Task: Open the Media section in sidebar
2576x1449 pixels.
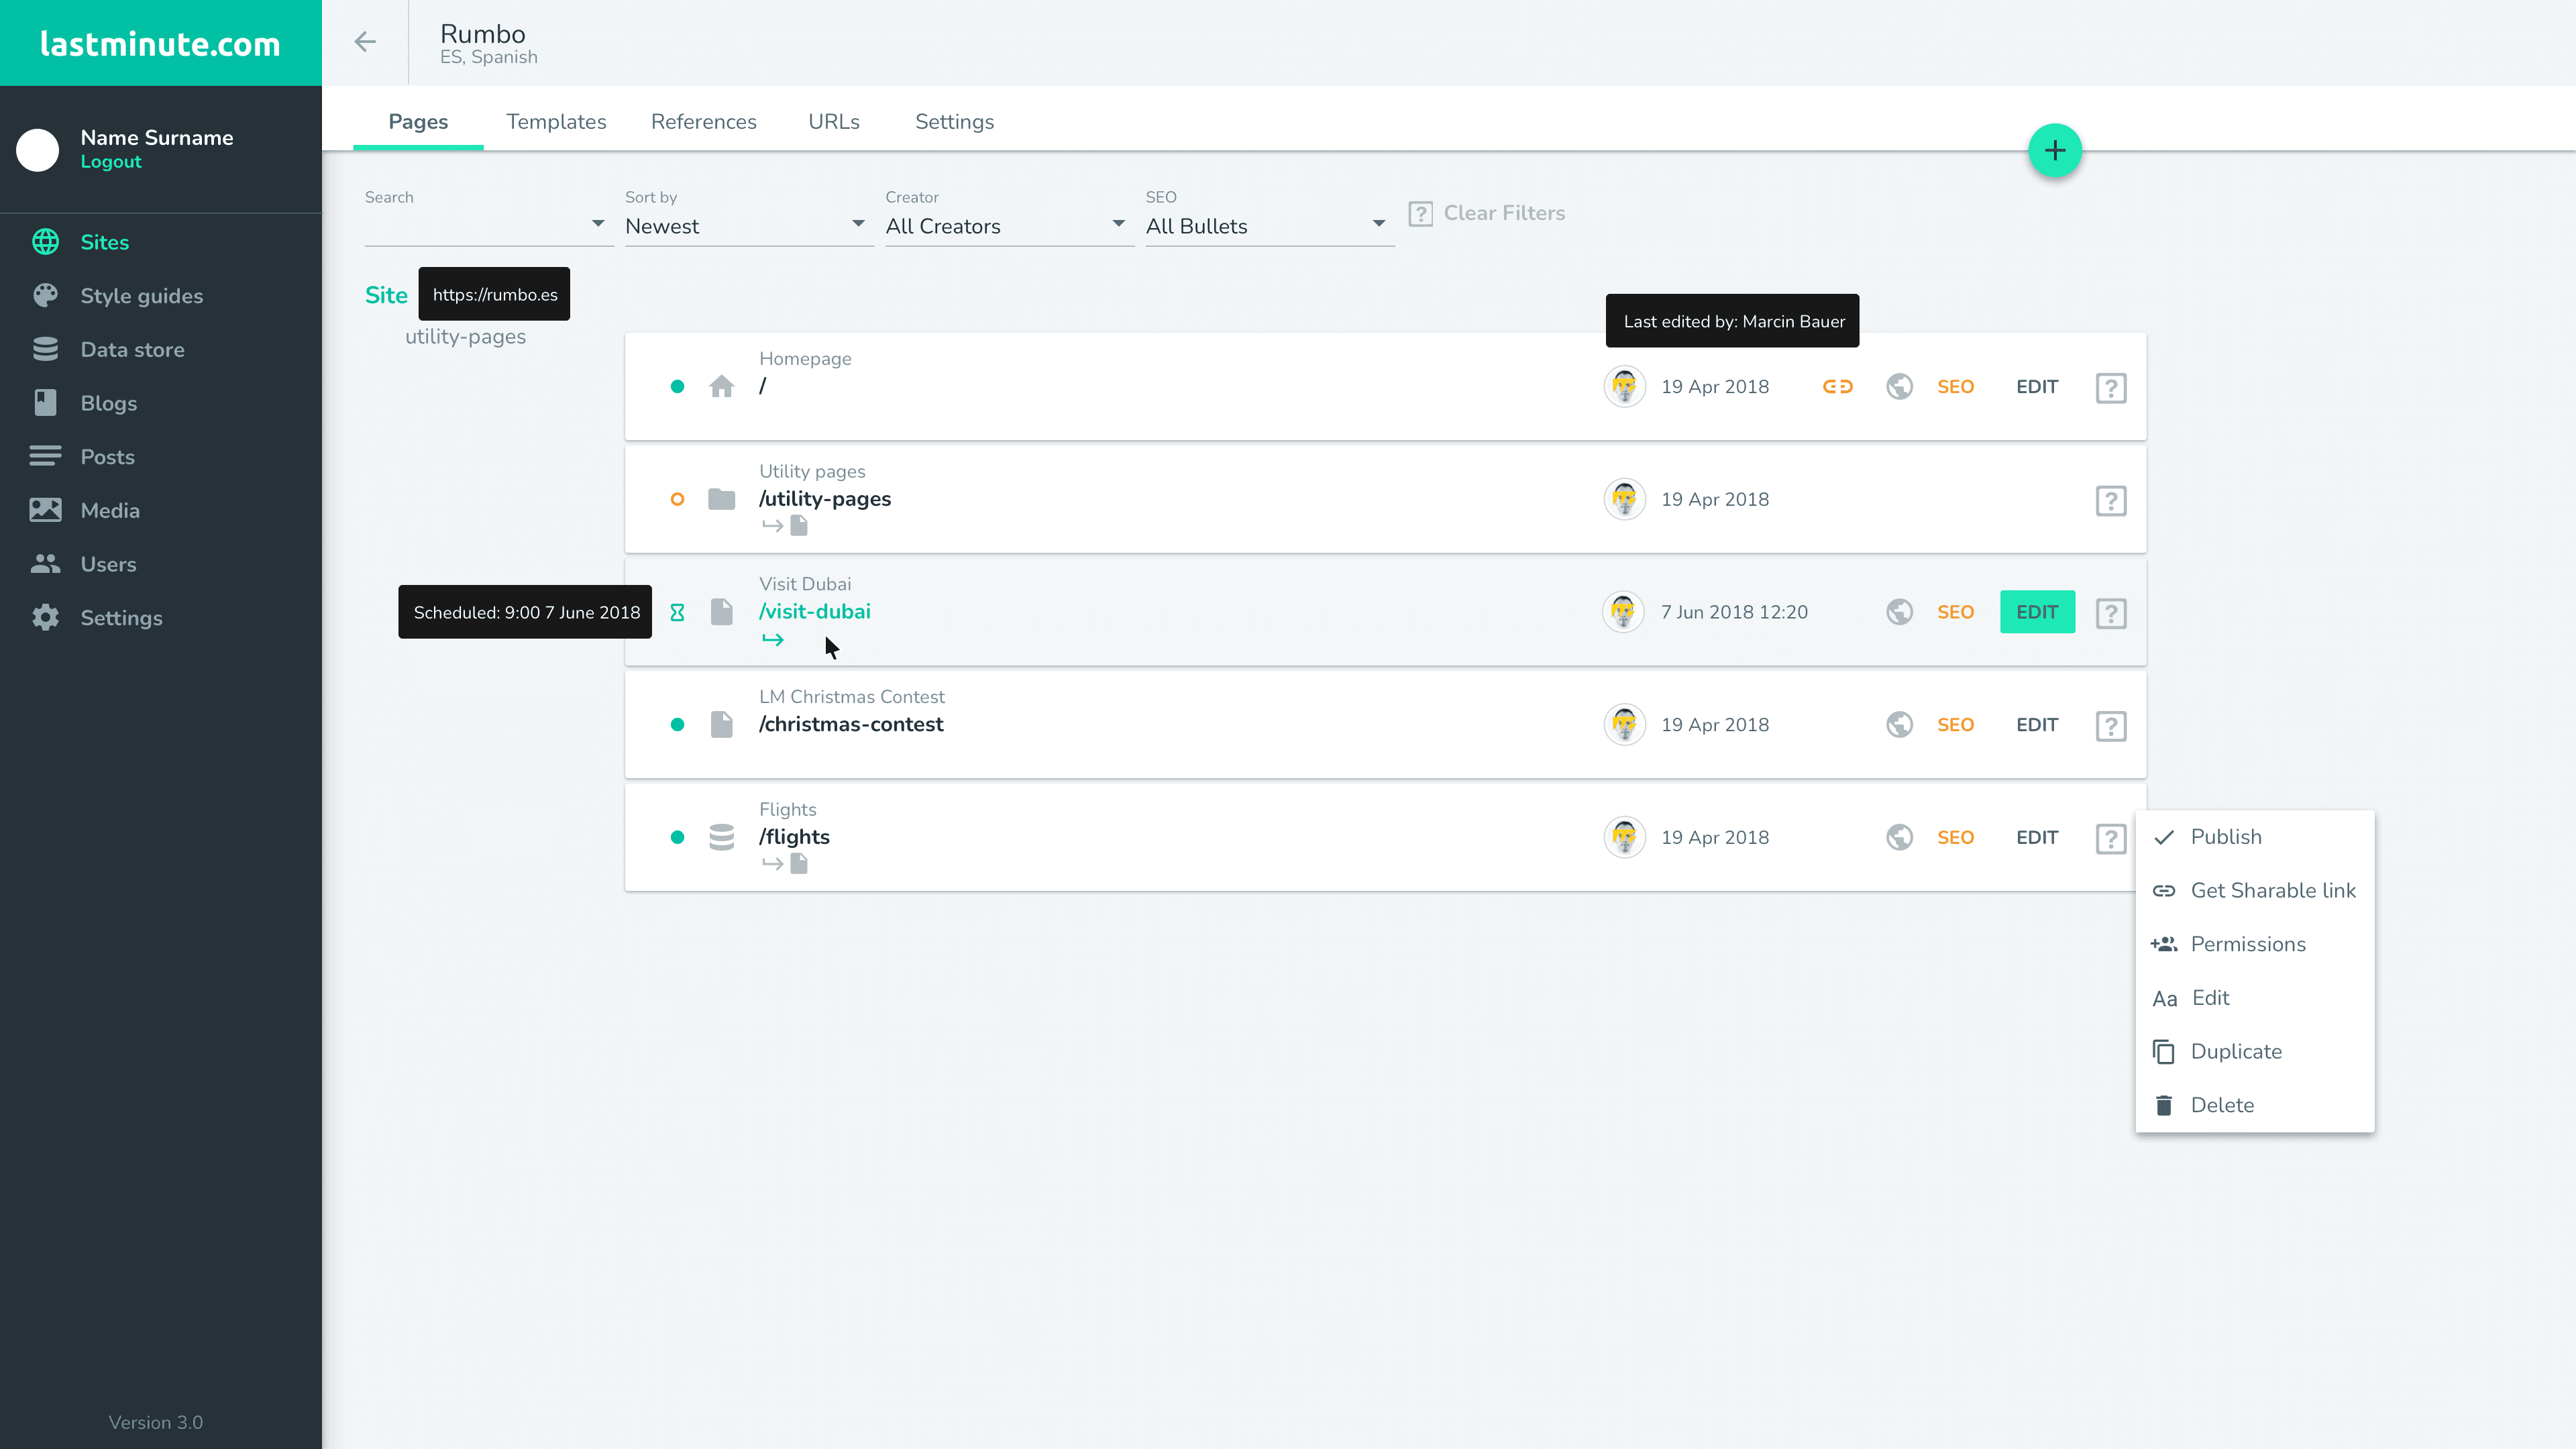Action: point(110,510)
